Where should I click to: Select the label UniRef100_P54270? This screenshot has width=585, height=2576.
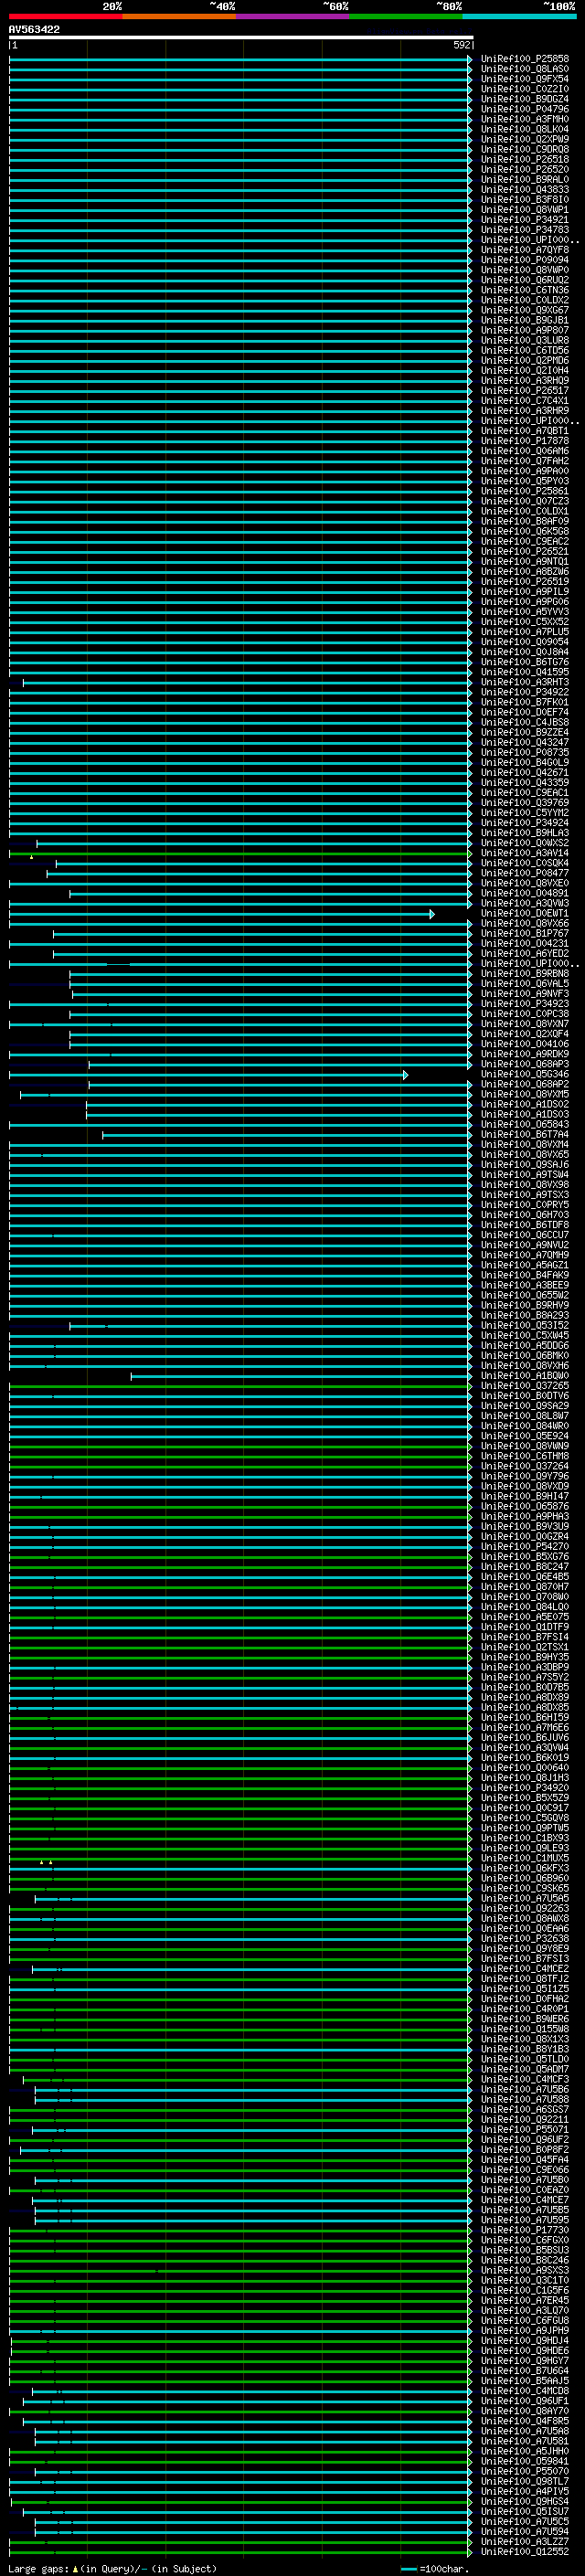coord(524,1548)
